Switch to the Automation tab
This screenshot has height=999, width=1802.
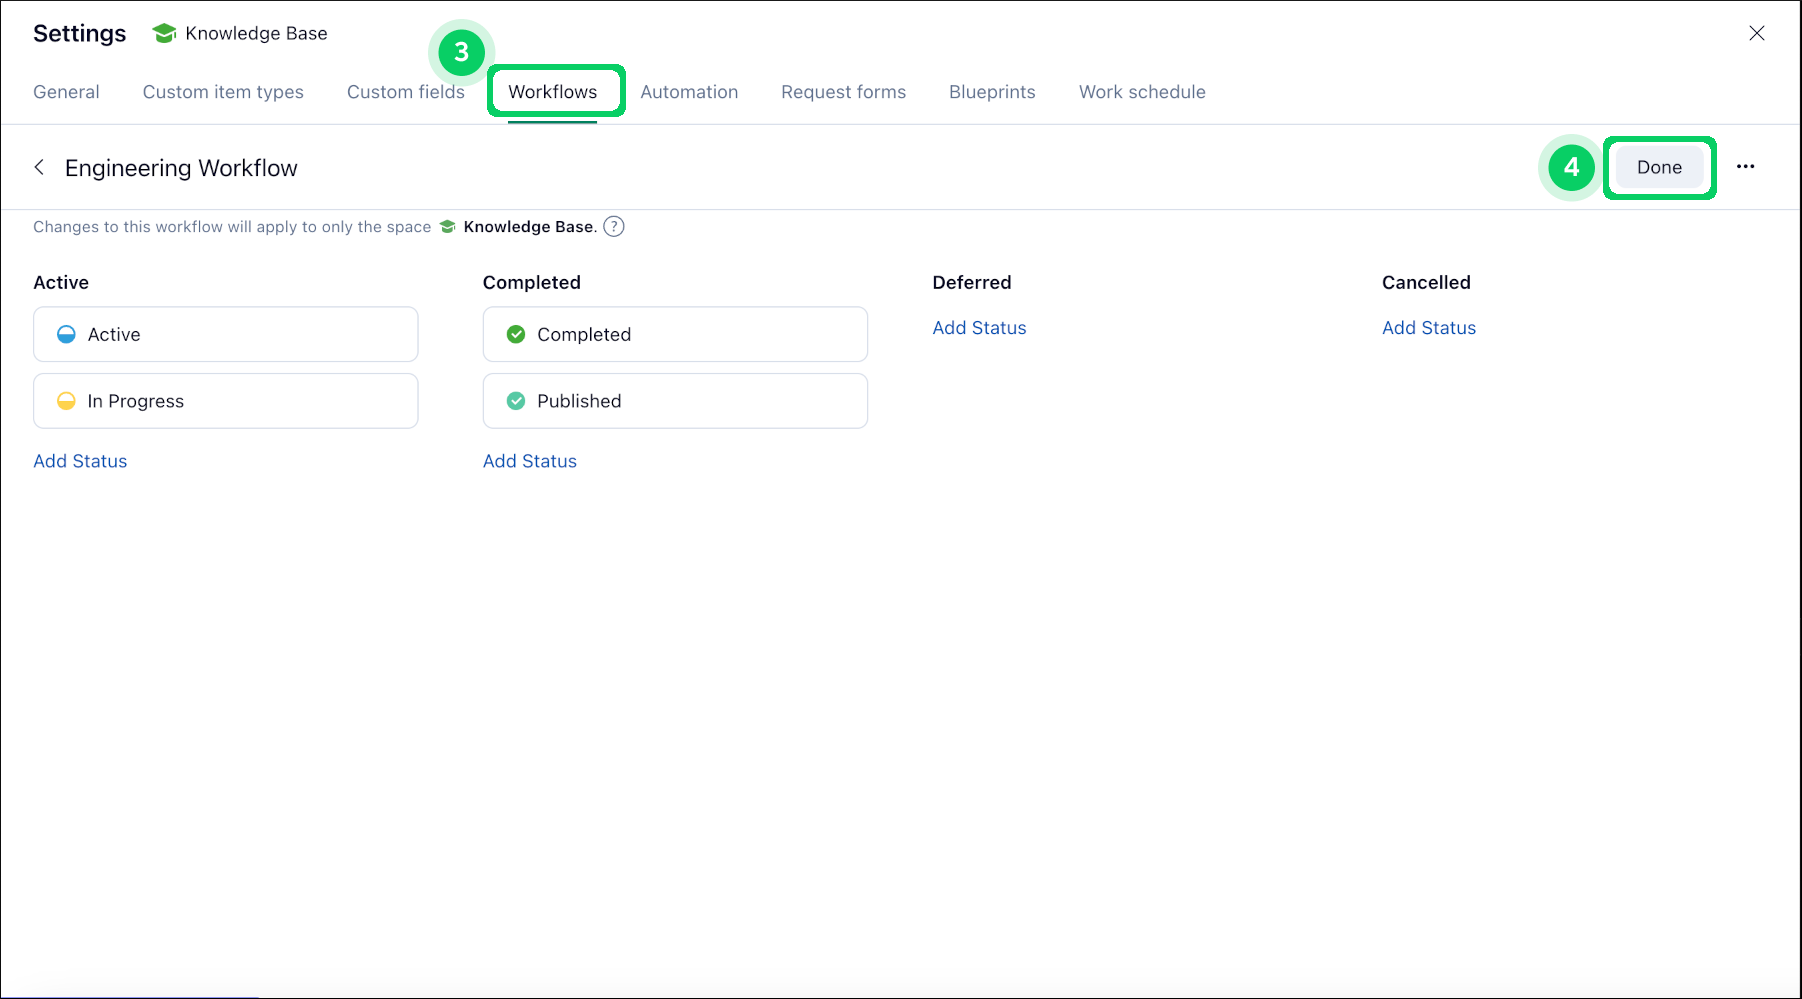coord(689,91)
